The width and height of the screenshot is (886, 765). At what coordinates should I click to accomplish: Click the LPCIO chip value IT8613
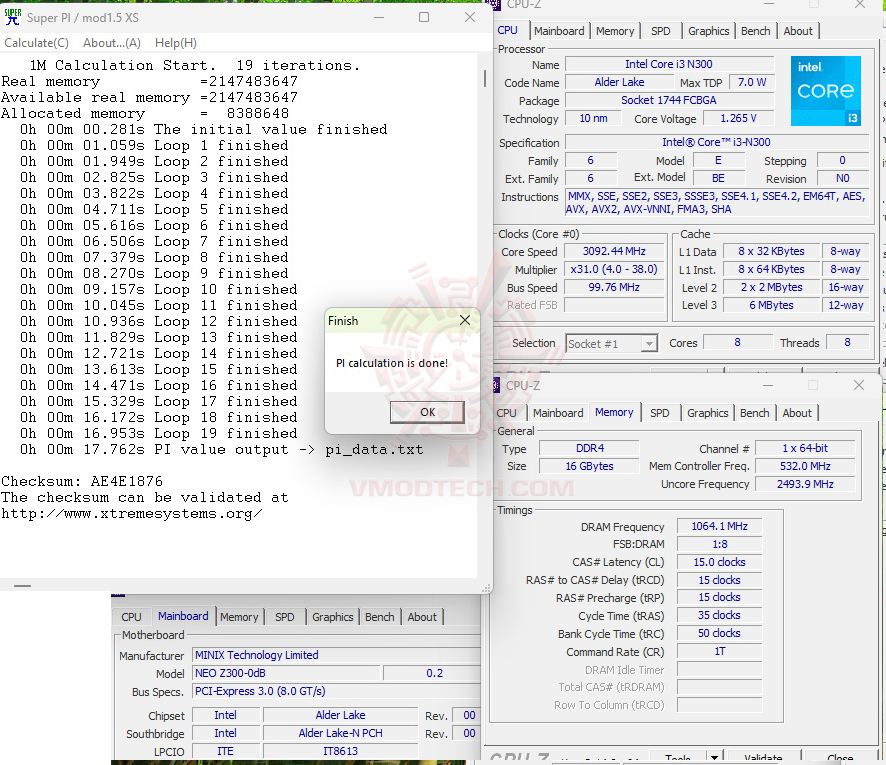click(x=340, y=751)
